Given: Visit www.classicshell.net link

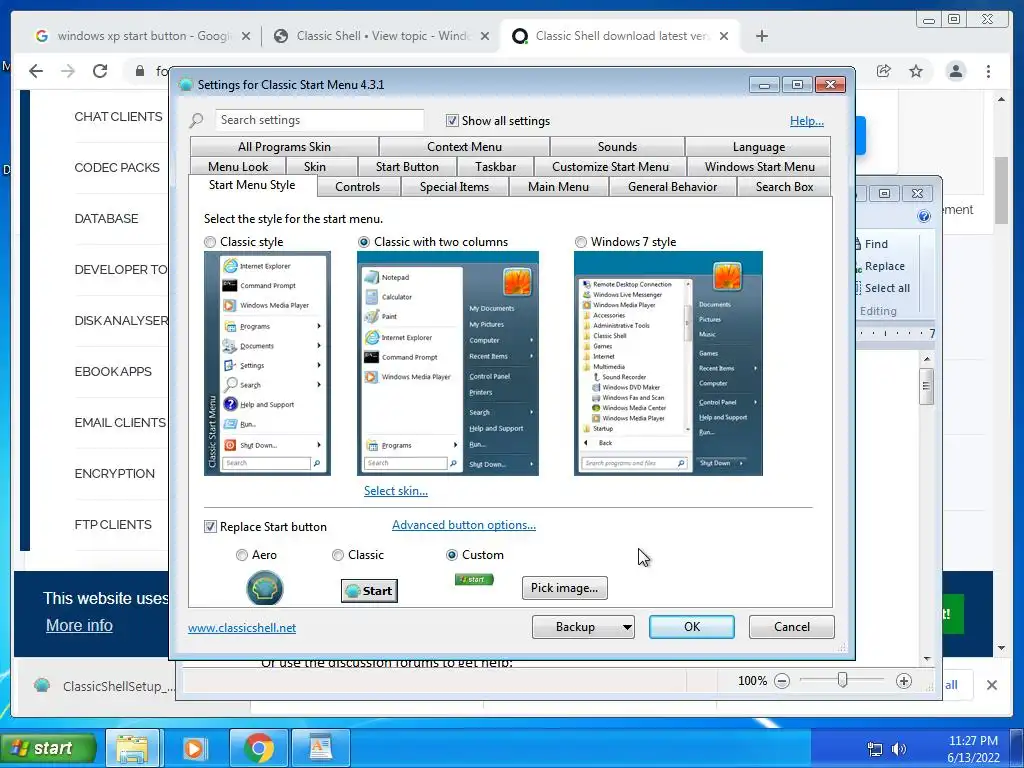Looking at the screenshot, I should point(242,628).
